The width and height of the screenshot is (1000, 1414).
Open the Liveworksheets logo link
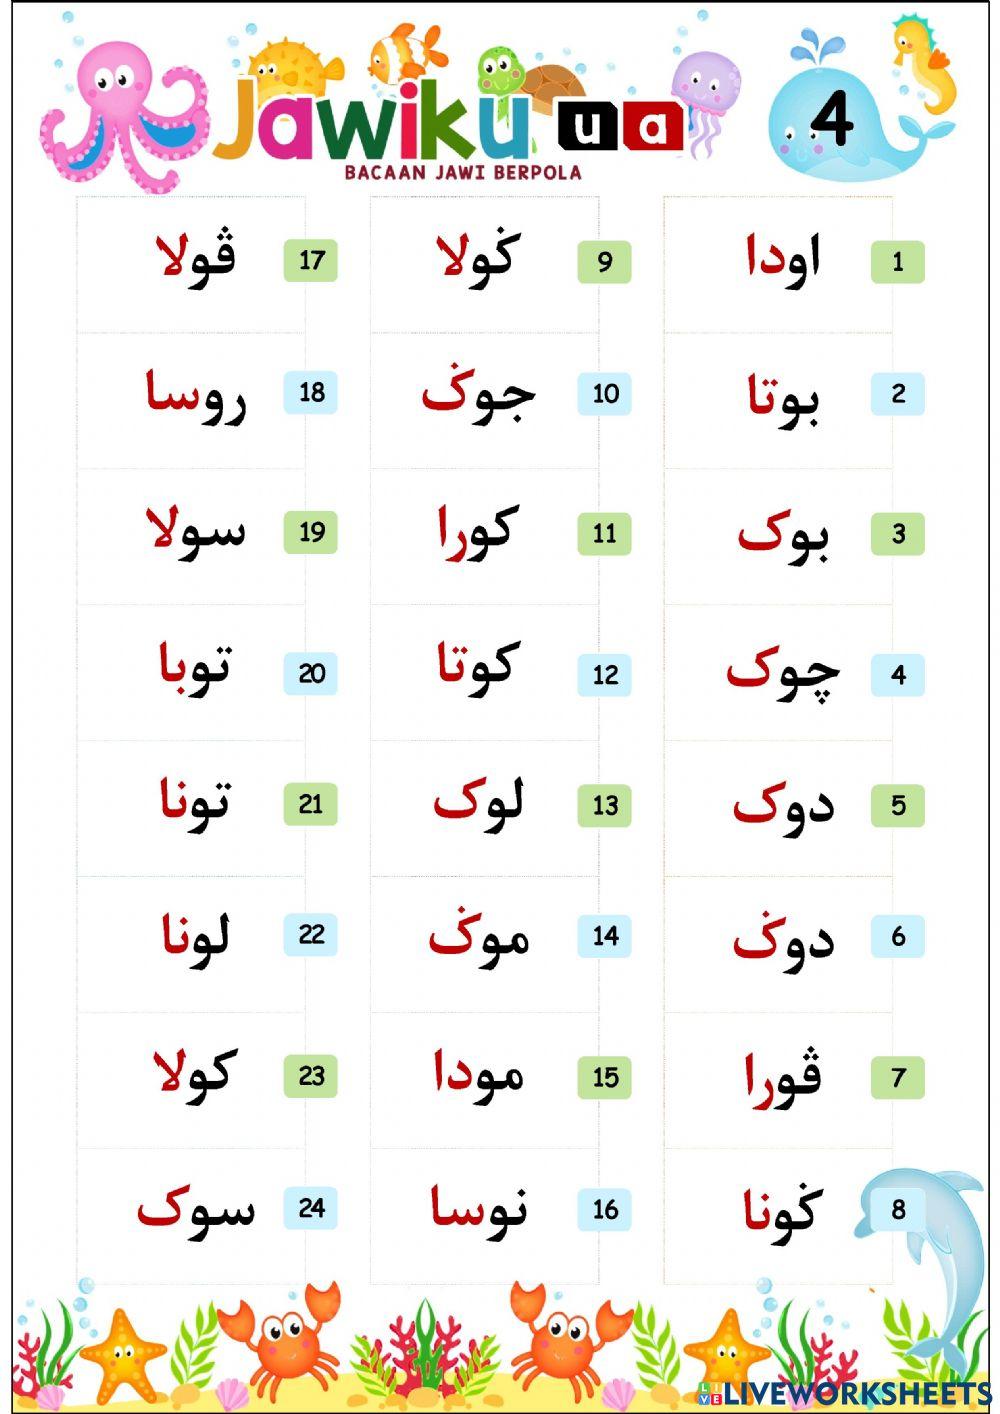click(x=845, y=1393)
